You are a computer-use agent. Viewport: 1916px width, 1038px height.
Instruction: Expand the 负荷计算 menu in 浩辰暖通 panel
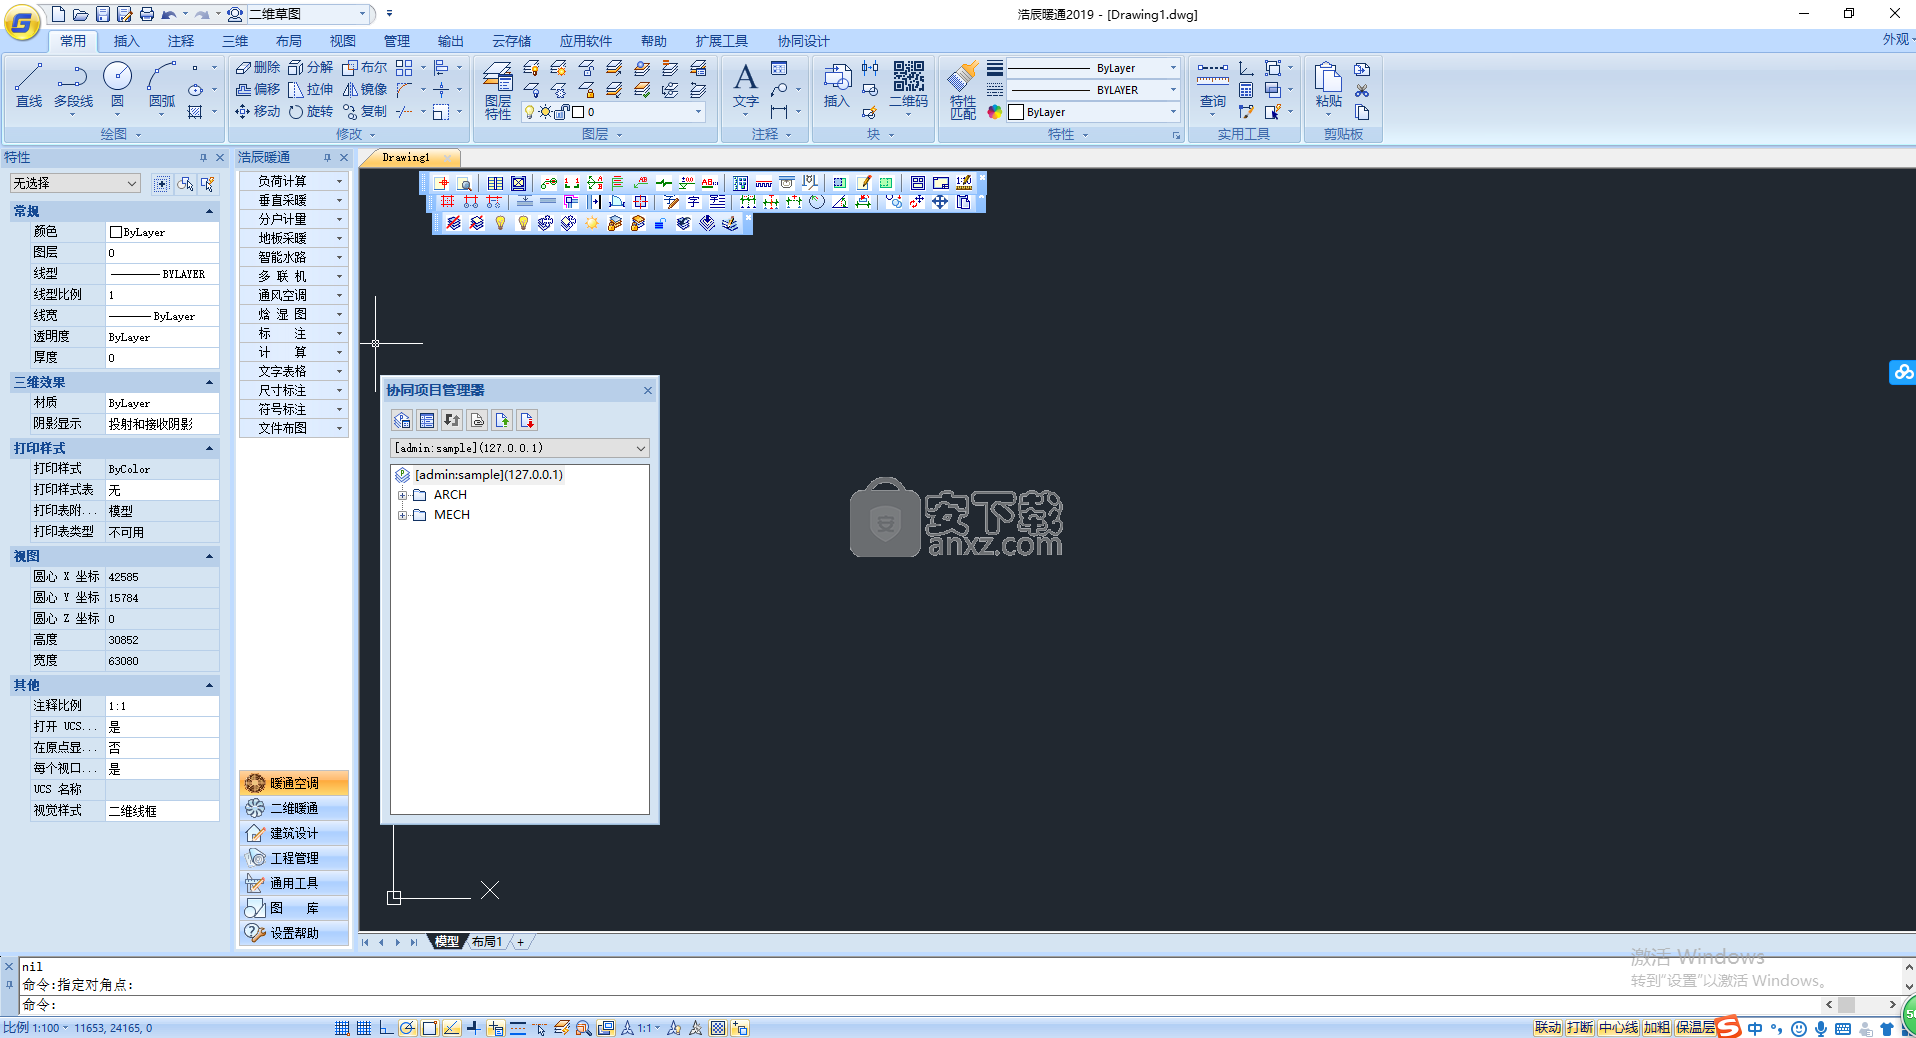click(x=293, y=181)
